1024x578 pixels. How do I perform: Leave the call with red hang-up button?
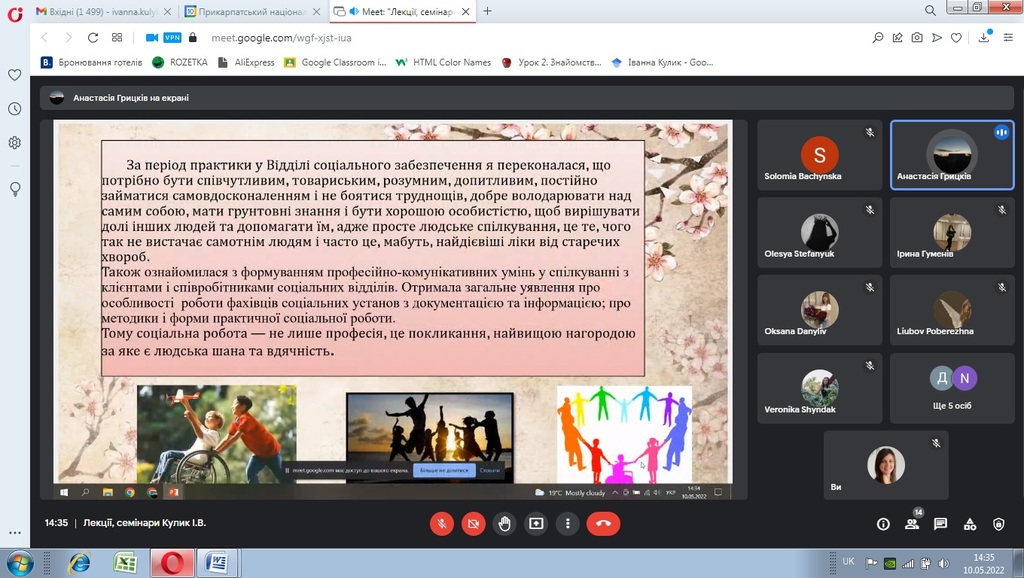pos(603,523)
